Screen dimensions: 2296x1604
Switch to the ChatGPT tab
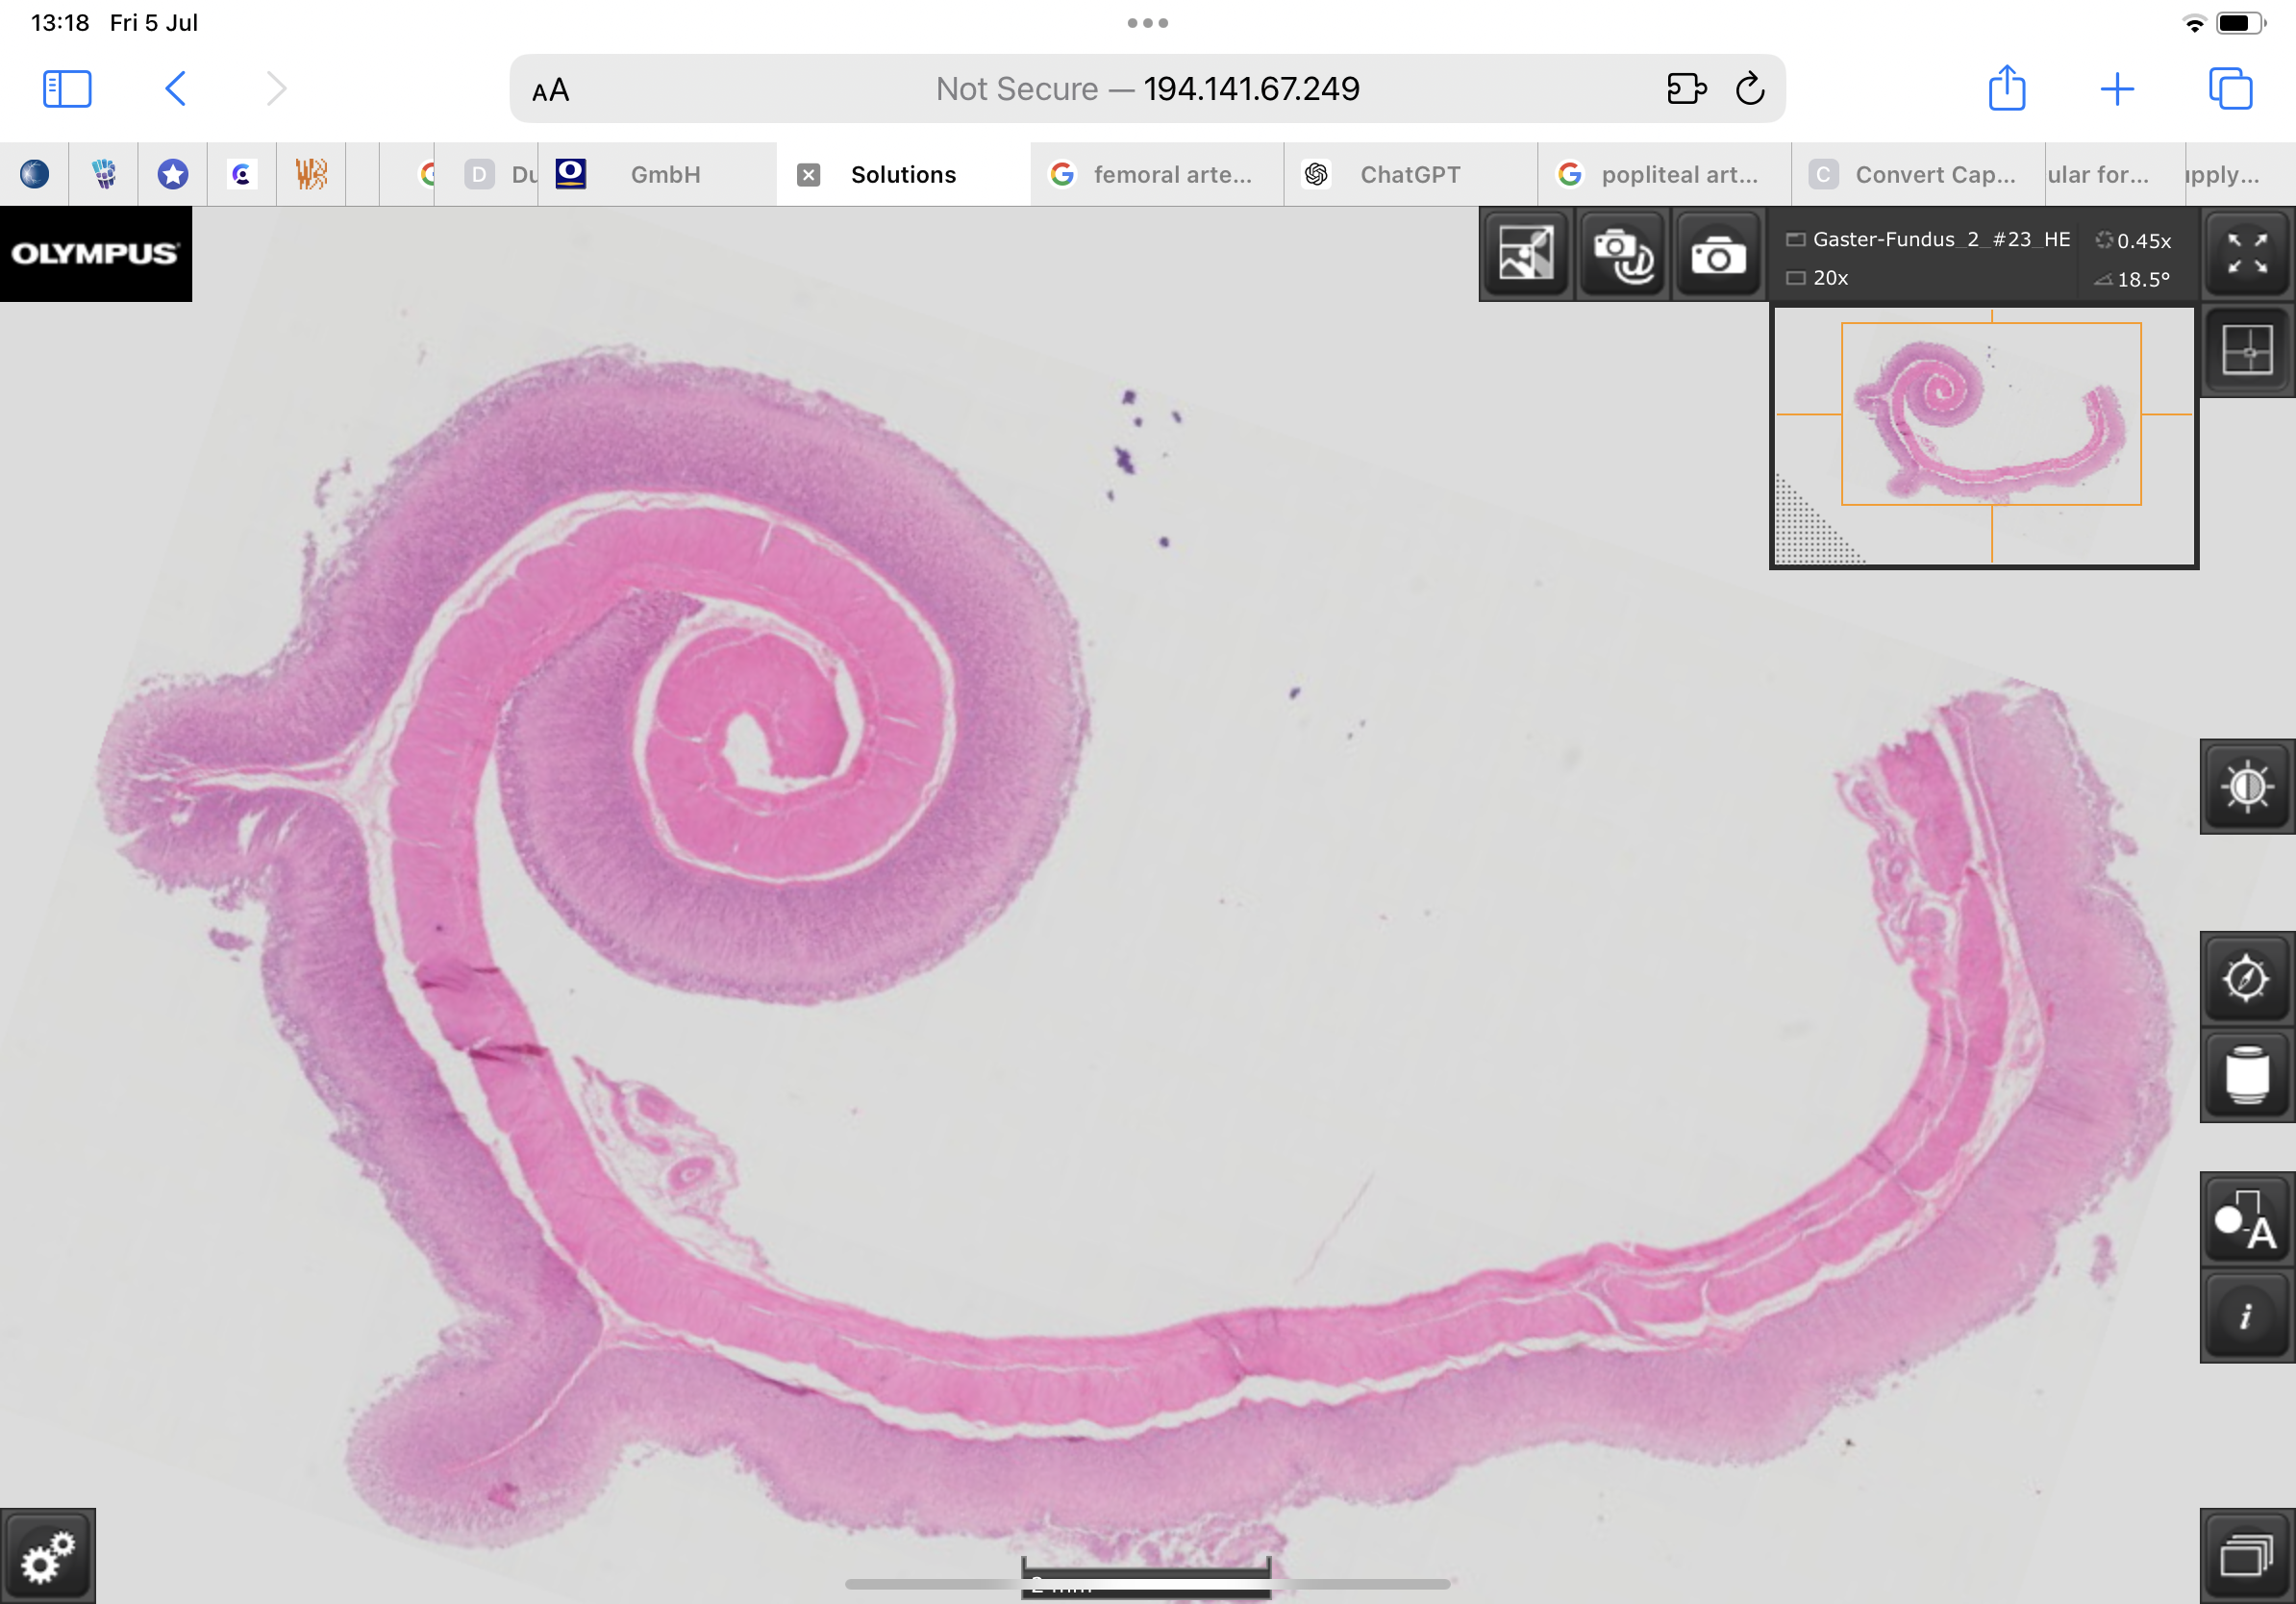pyautogui.click(x=1409, y=175)
